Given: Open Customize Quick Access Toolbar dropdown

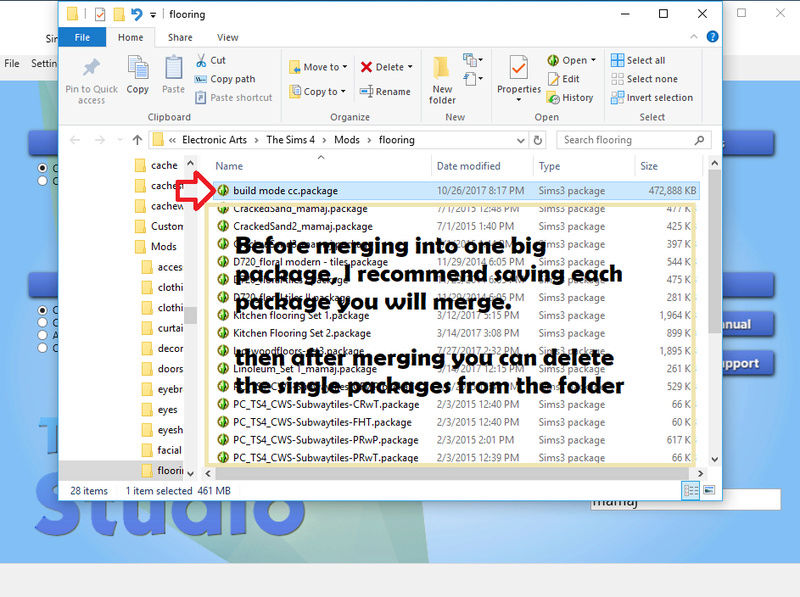Looking at the screenshot, I should point(153,15).
